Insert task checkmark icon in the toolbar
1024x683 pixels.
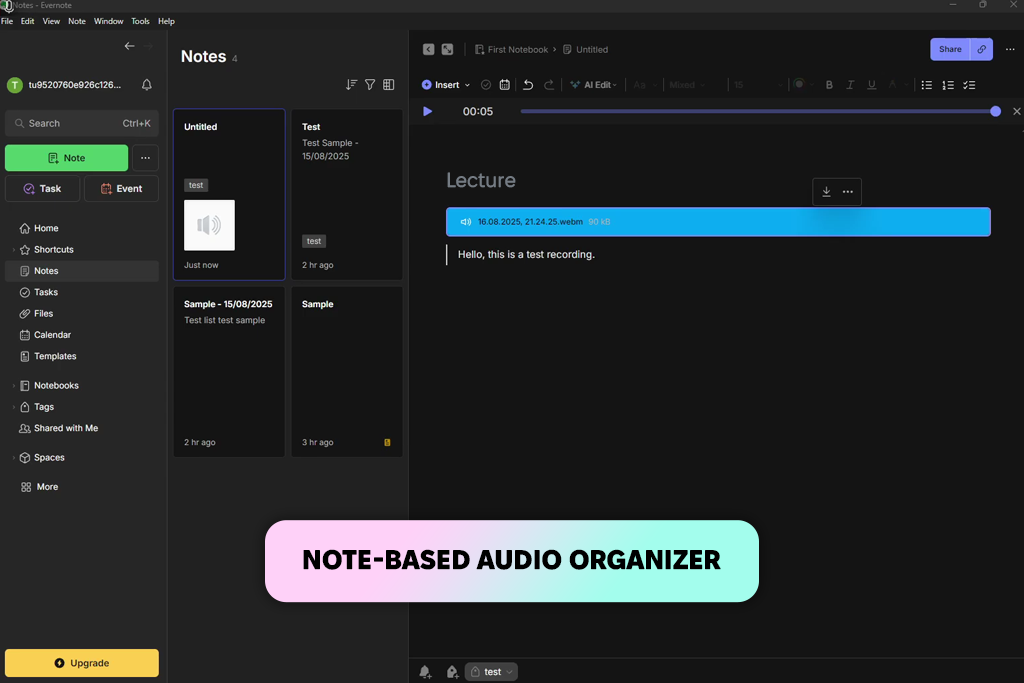pyautogui.click(x=486, y=85)
